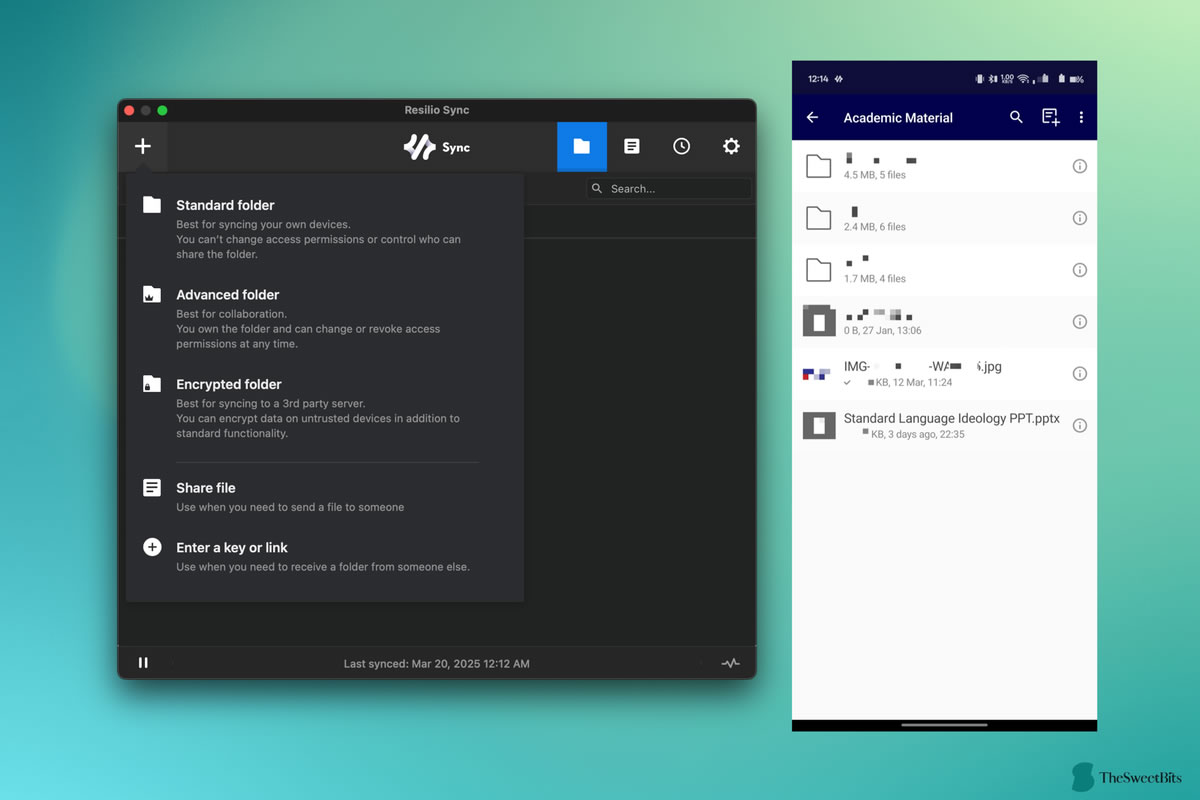Tap info icon for the IMG jpg file

coord(1079,374)
